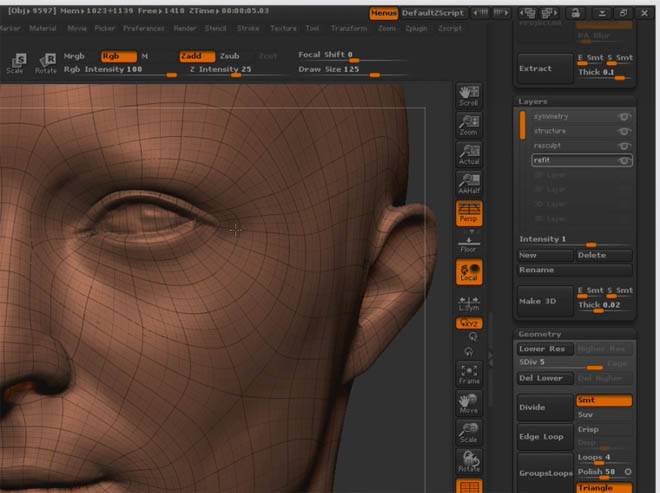The width and height of the screenshot is (660, 493).
Task: Click the lock icon in title bar
Action: [x=575, y=13]
